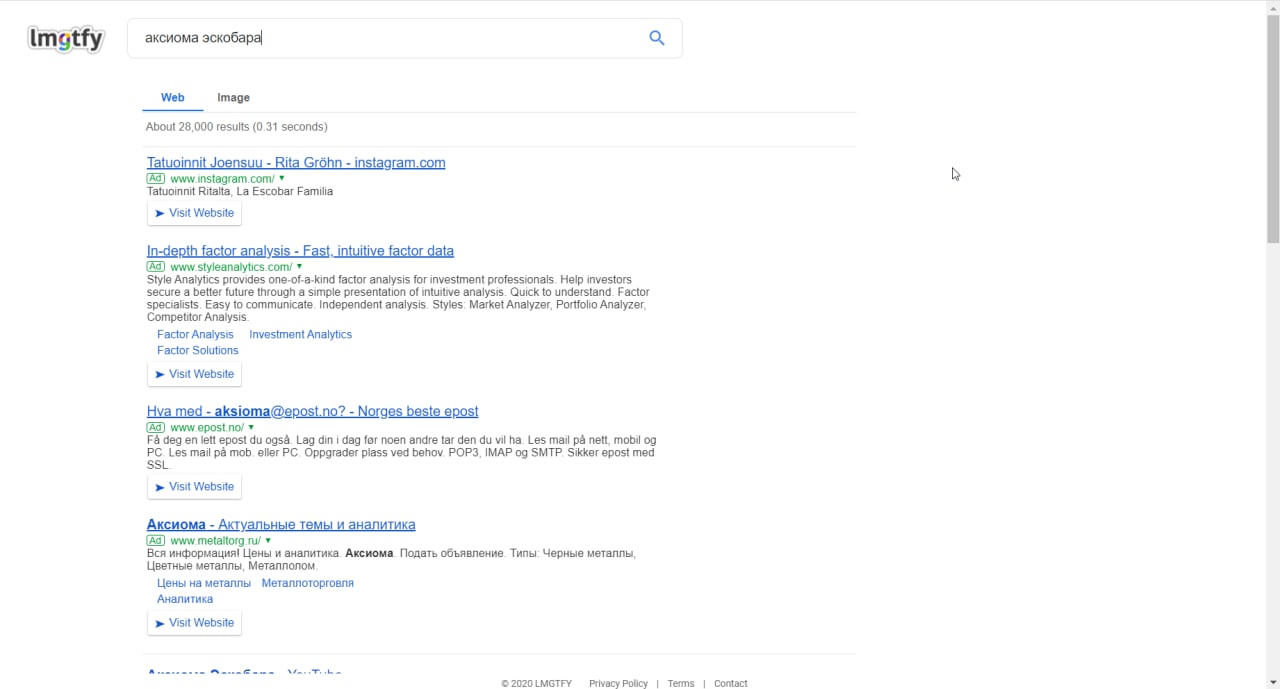The image size is (1280, 689).
Task: Open the Аналитика sitelink
Action: [x=185, y=599]
